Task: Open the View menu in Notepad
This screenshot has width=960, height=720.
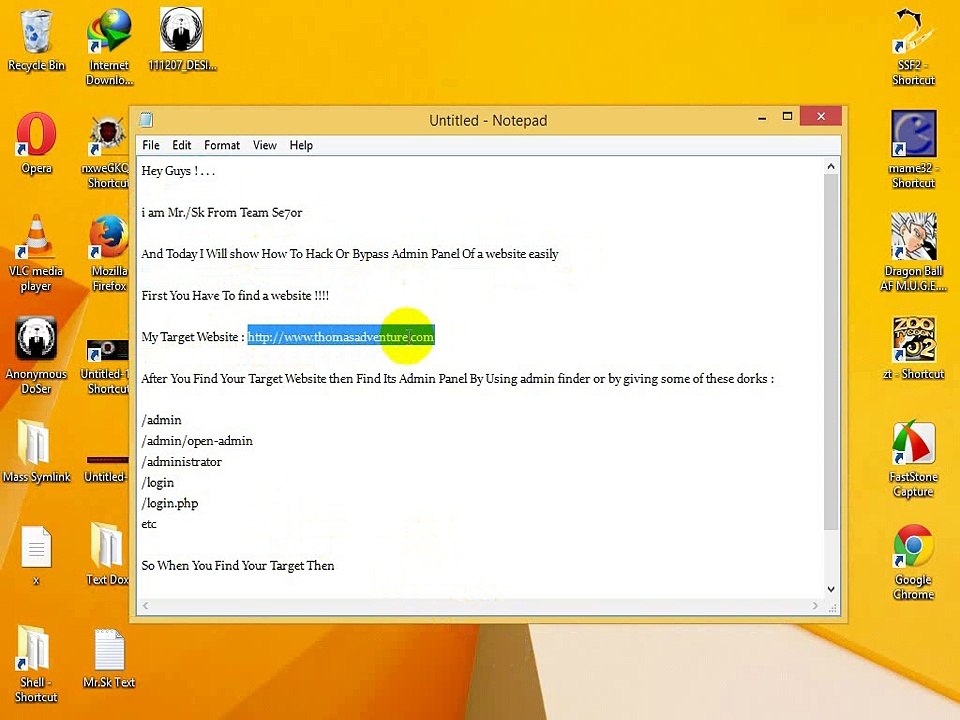Action: coord(264,145)
